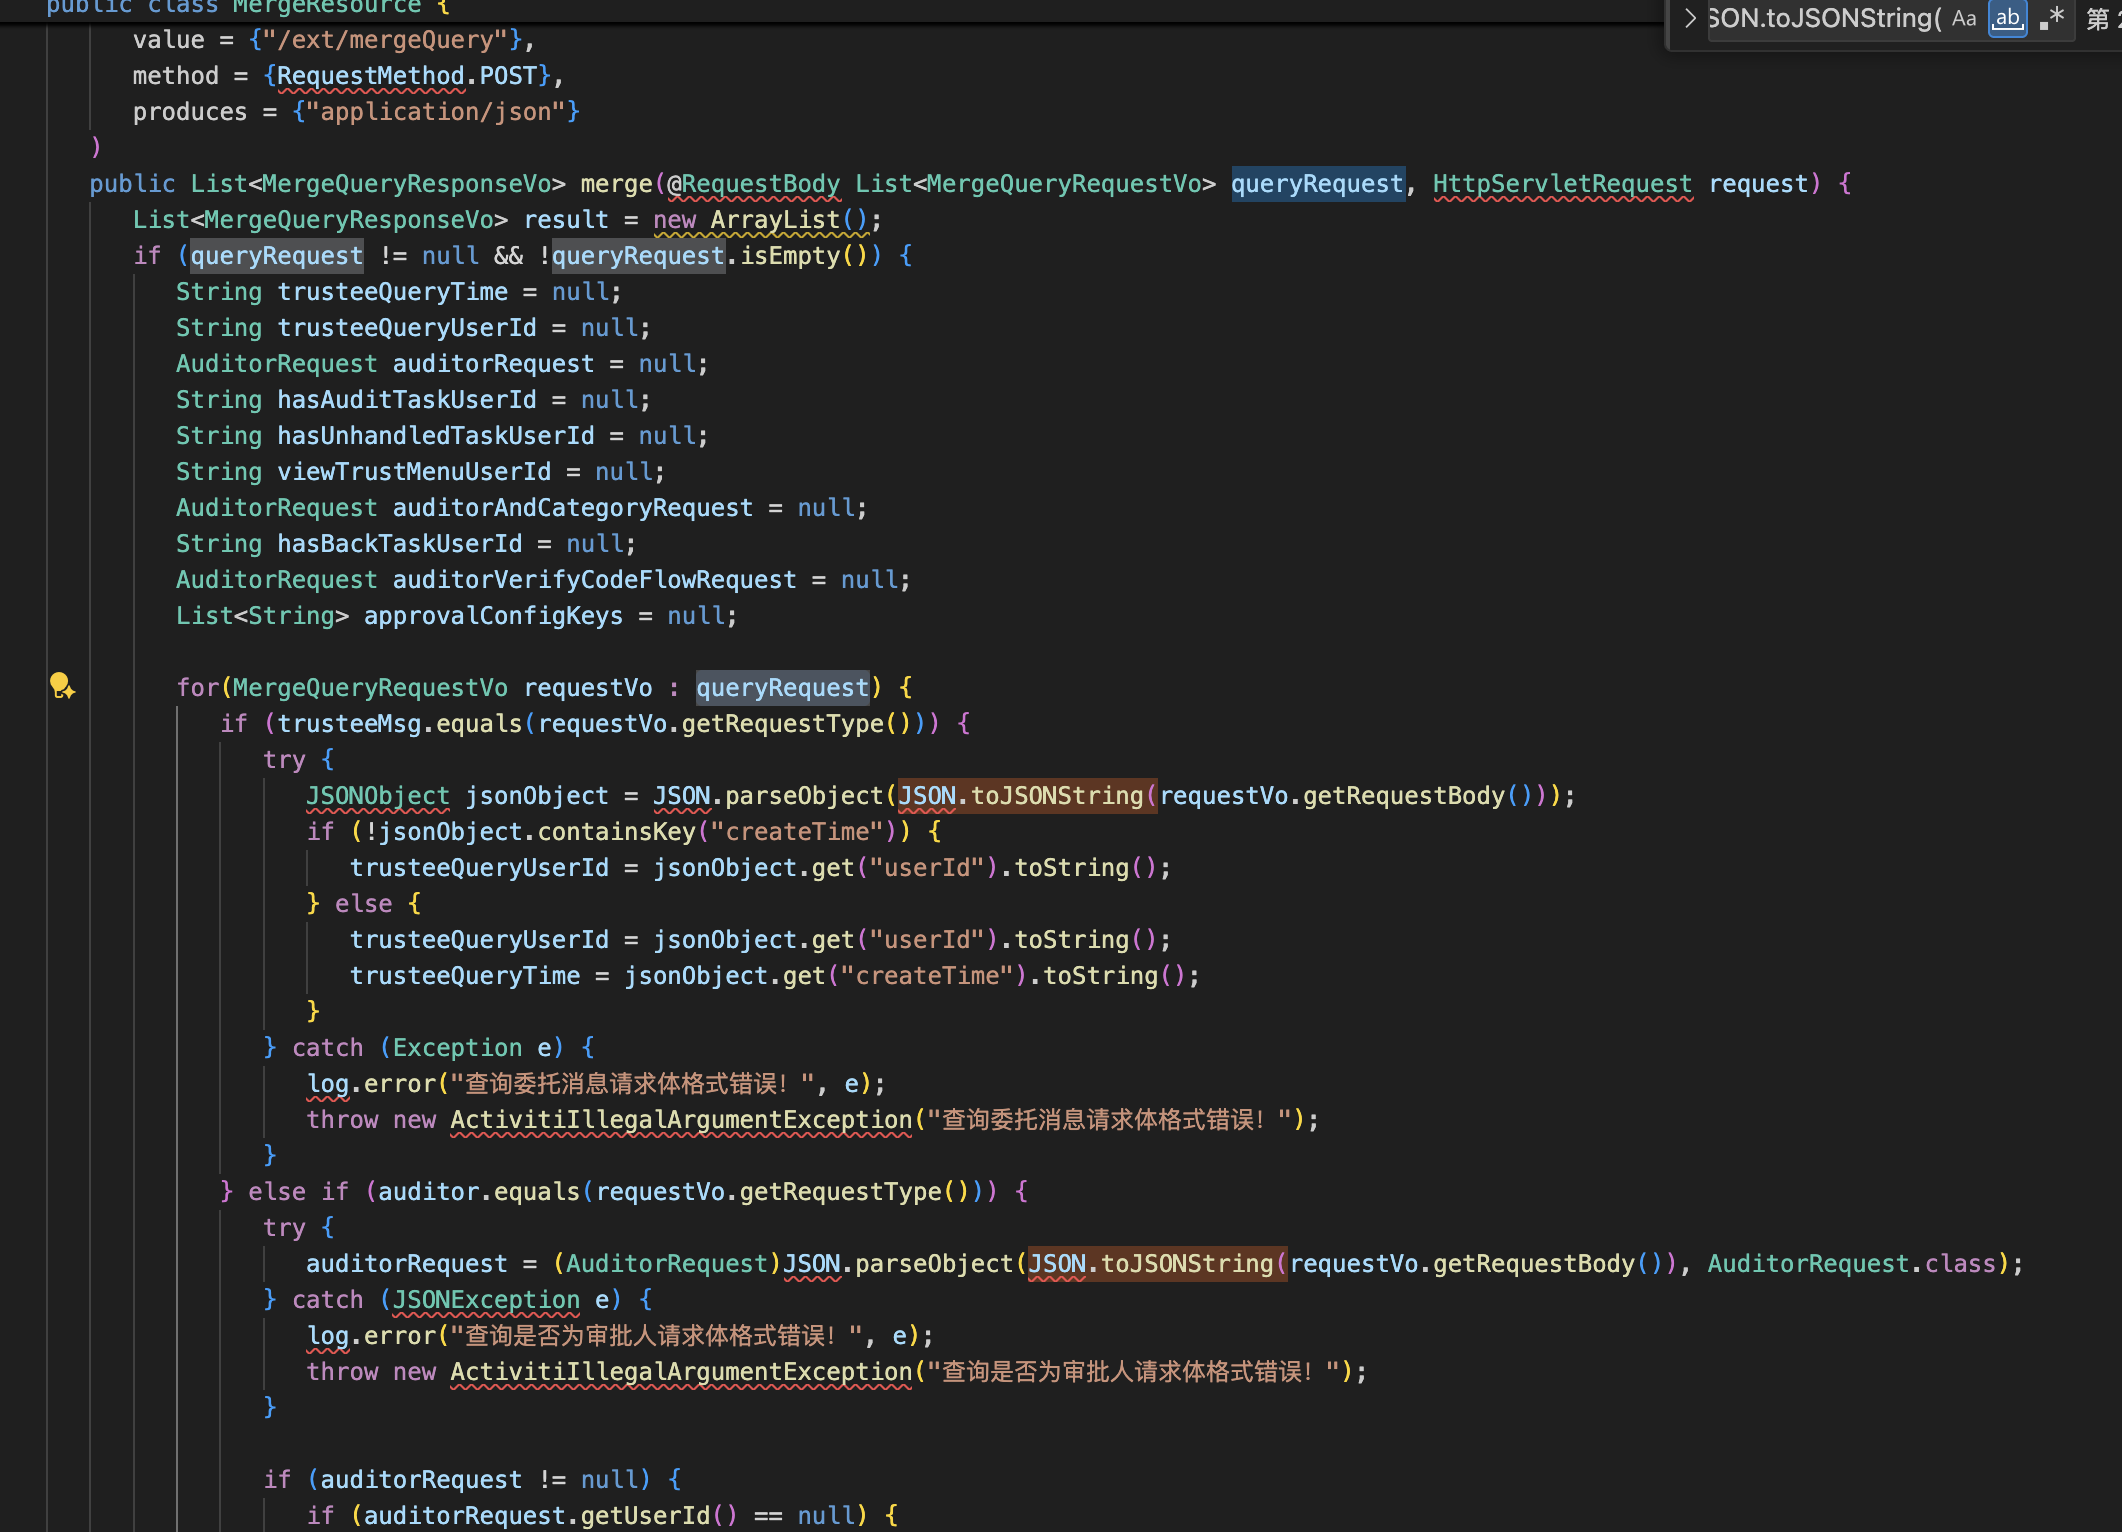The width and height of the screenshot is (2122, 1532).
Task: Click the lightbulb code action icon
Action: click(x=62, y=686)
